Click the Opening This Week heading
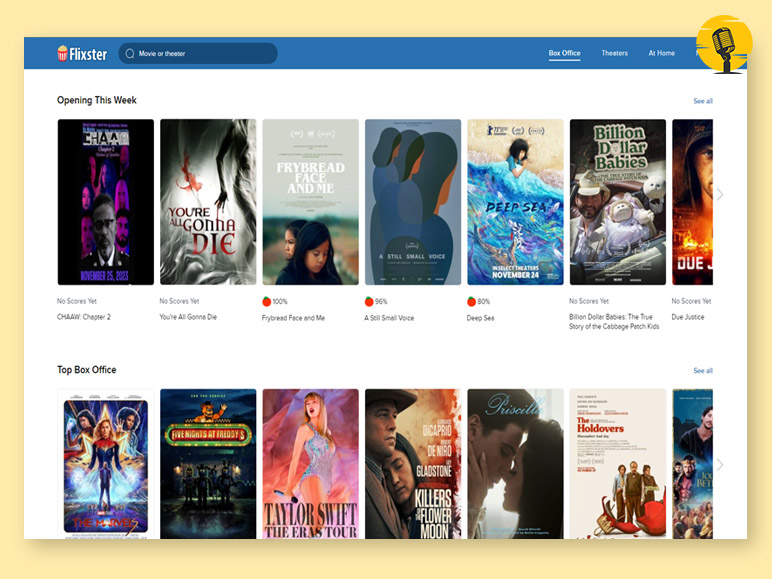The width and height of the screenshot is (772, 579). (97, 100)
